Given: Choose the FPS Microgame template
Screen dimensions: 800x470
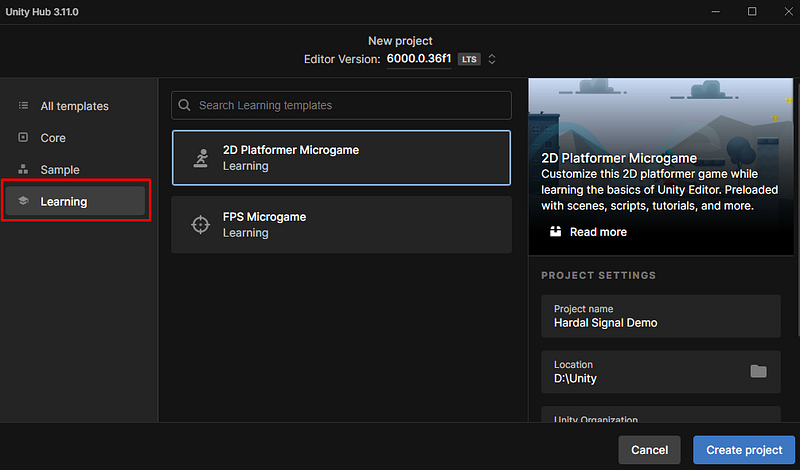Looking at the screenshot, I should pyautogui.click(x=341, y=225).
